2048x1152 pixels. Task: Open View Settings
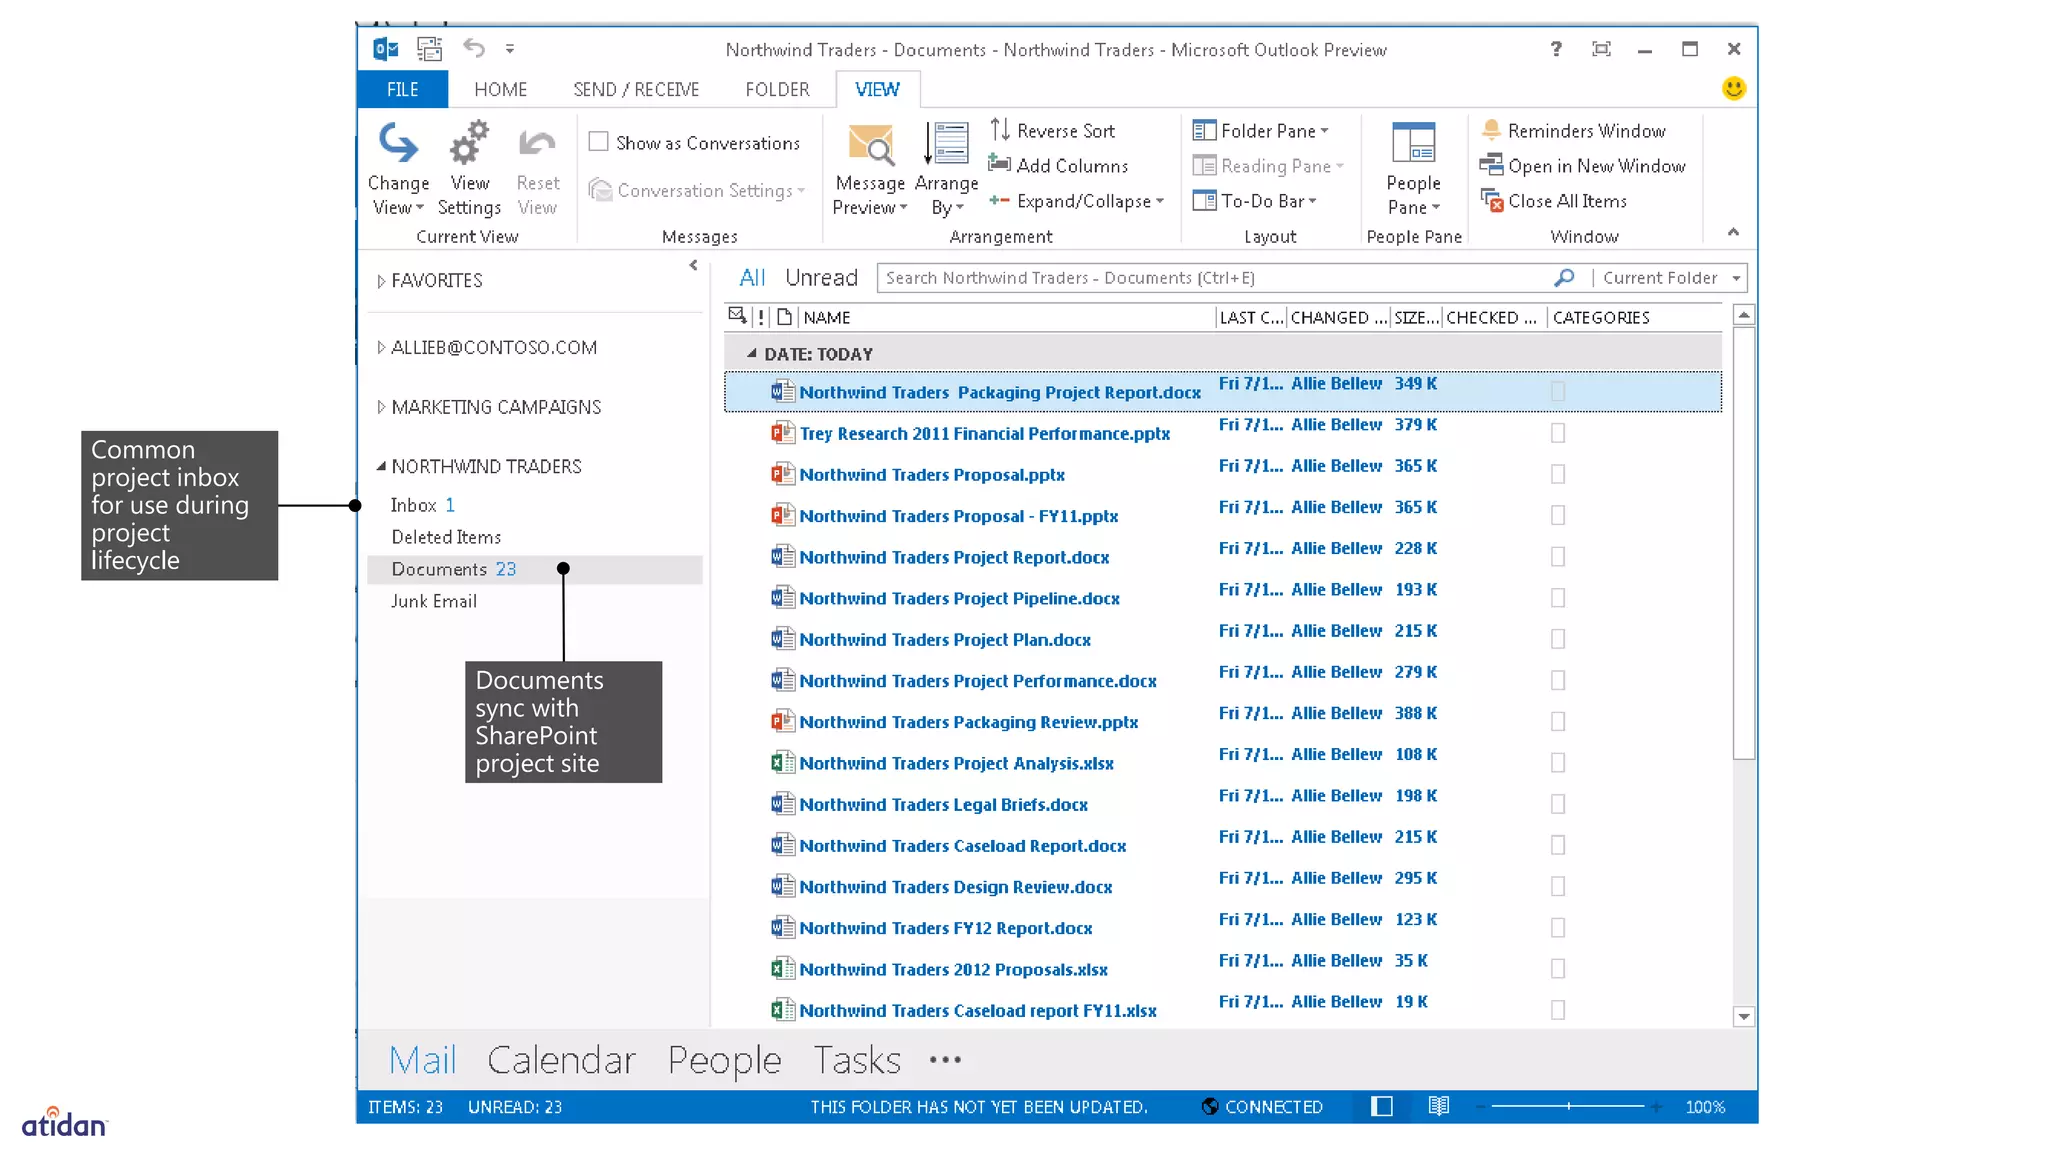(x=469, y=168)
